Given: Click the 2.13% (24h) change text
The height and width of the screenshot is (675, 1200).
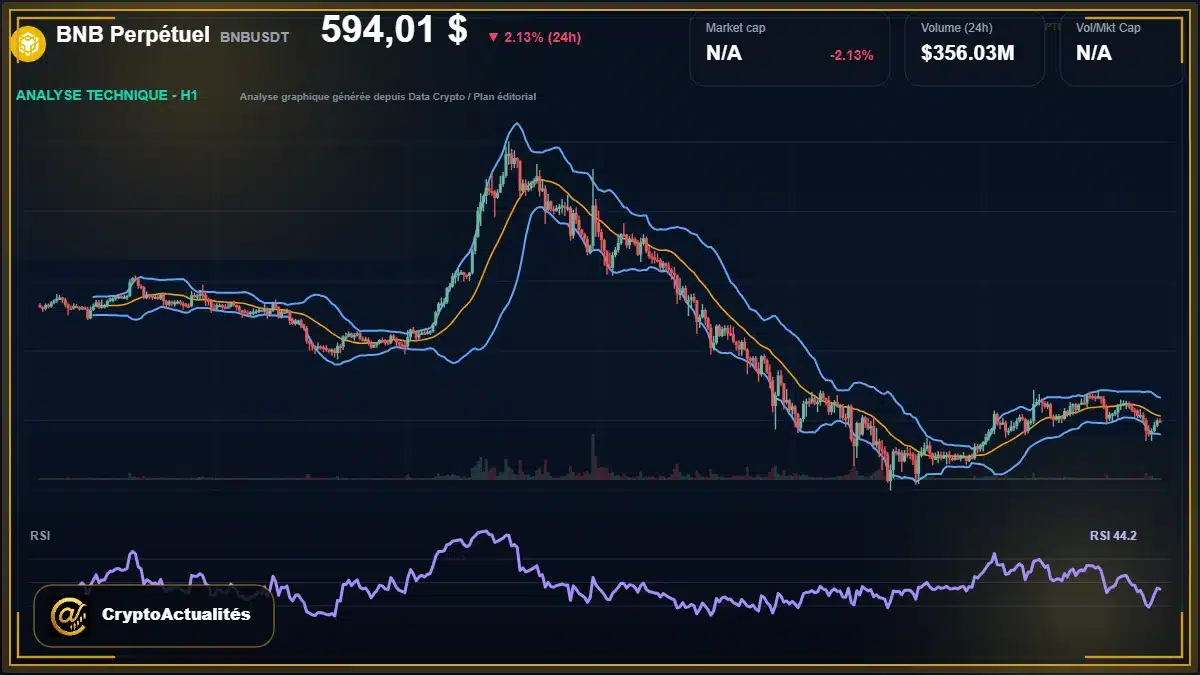Looking at the screenshot, I should click(543, 37).
